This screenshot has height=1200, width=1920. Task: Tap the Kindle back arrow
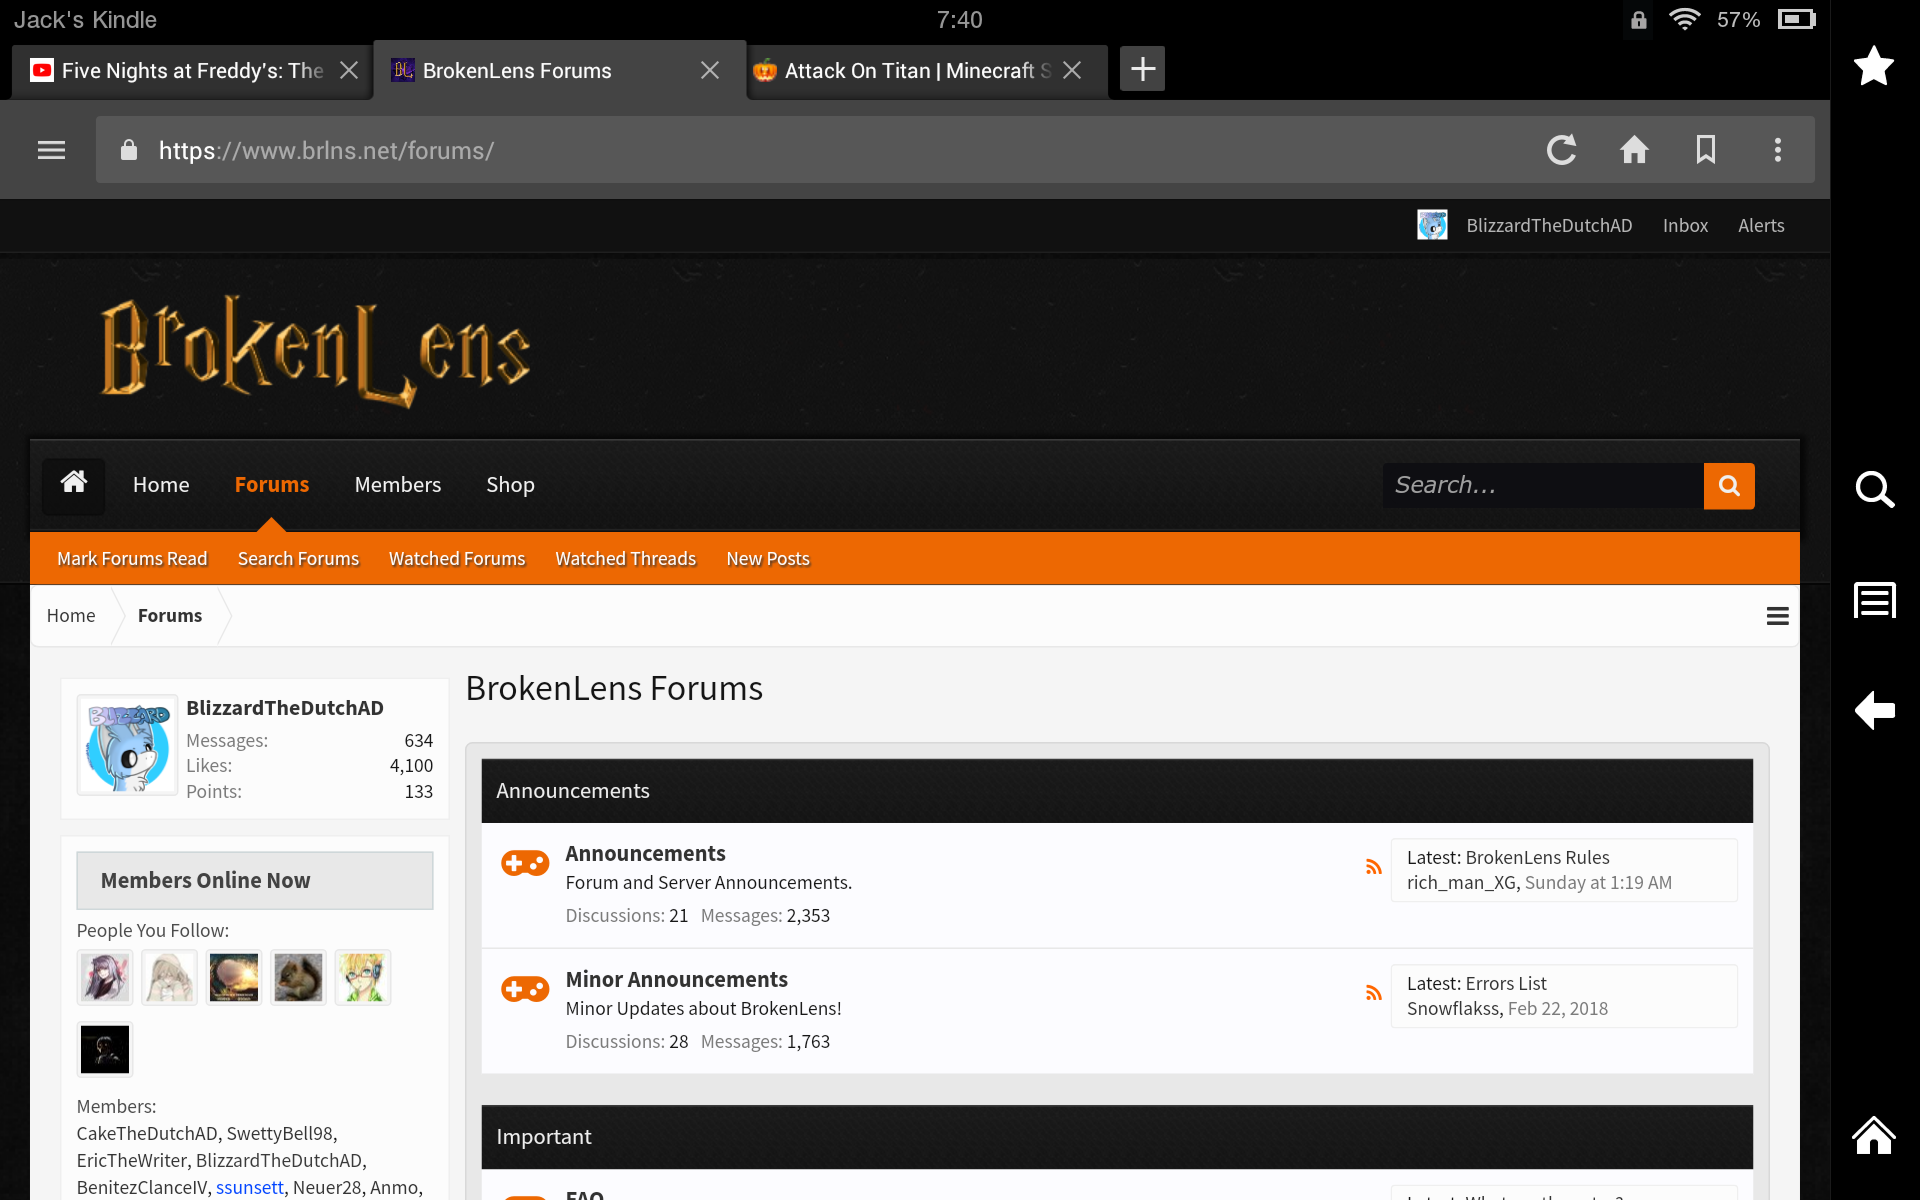click(x=1874, y=711)
